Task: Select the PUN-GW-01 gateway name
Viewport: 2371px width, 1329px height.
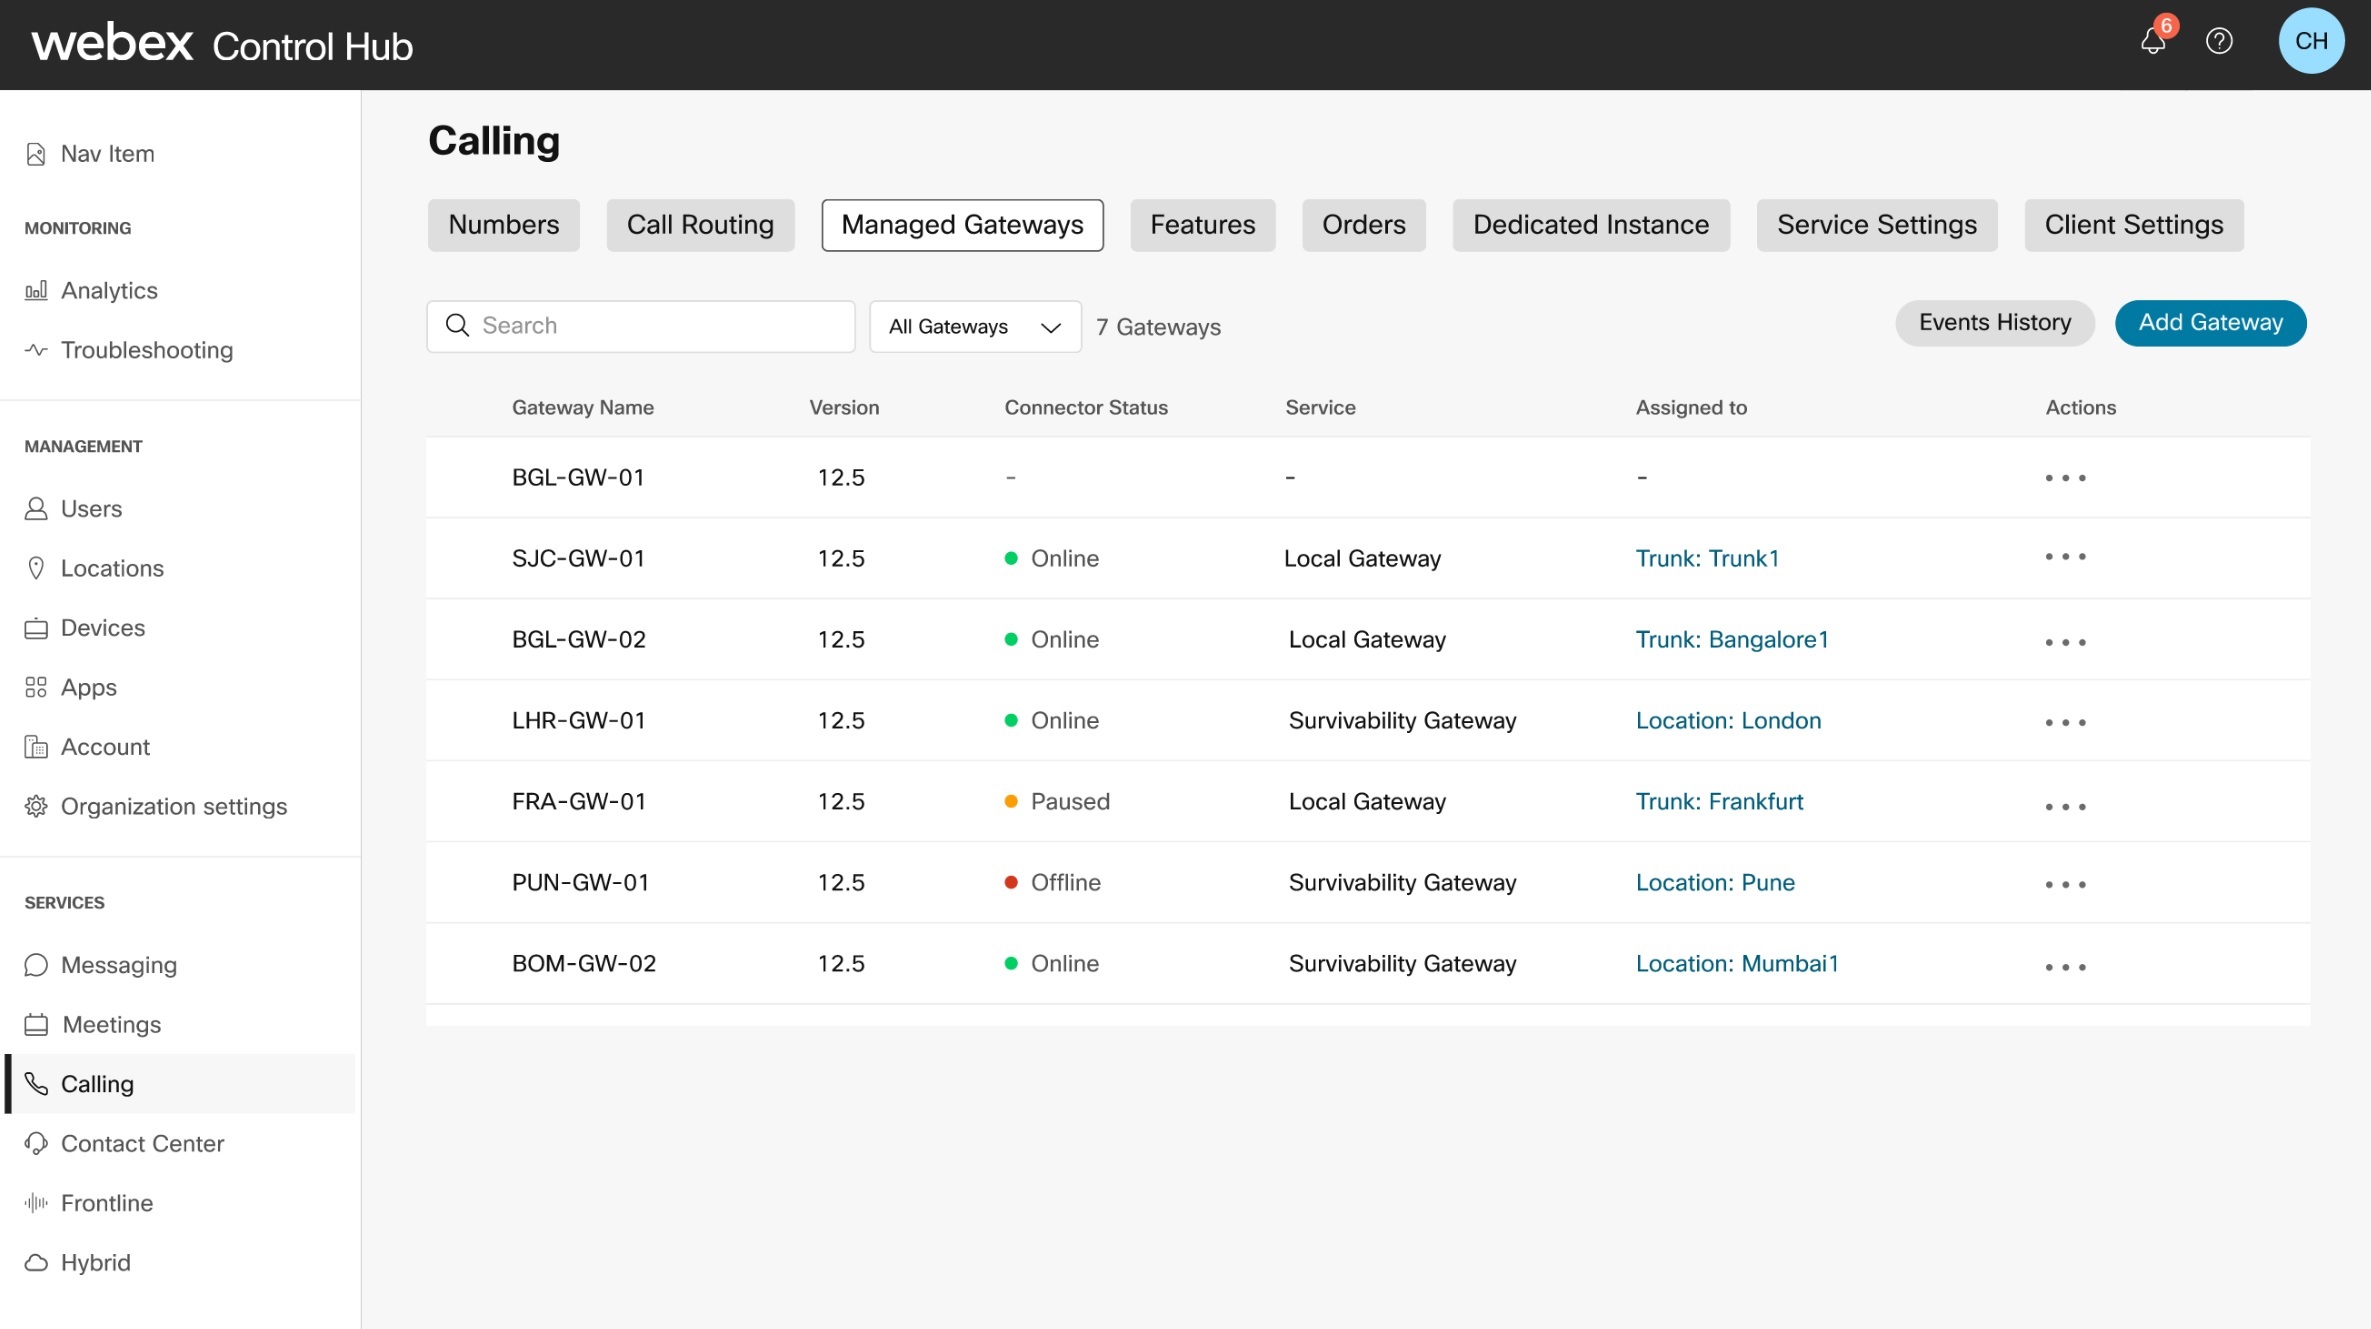Action: (580, 883)
